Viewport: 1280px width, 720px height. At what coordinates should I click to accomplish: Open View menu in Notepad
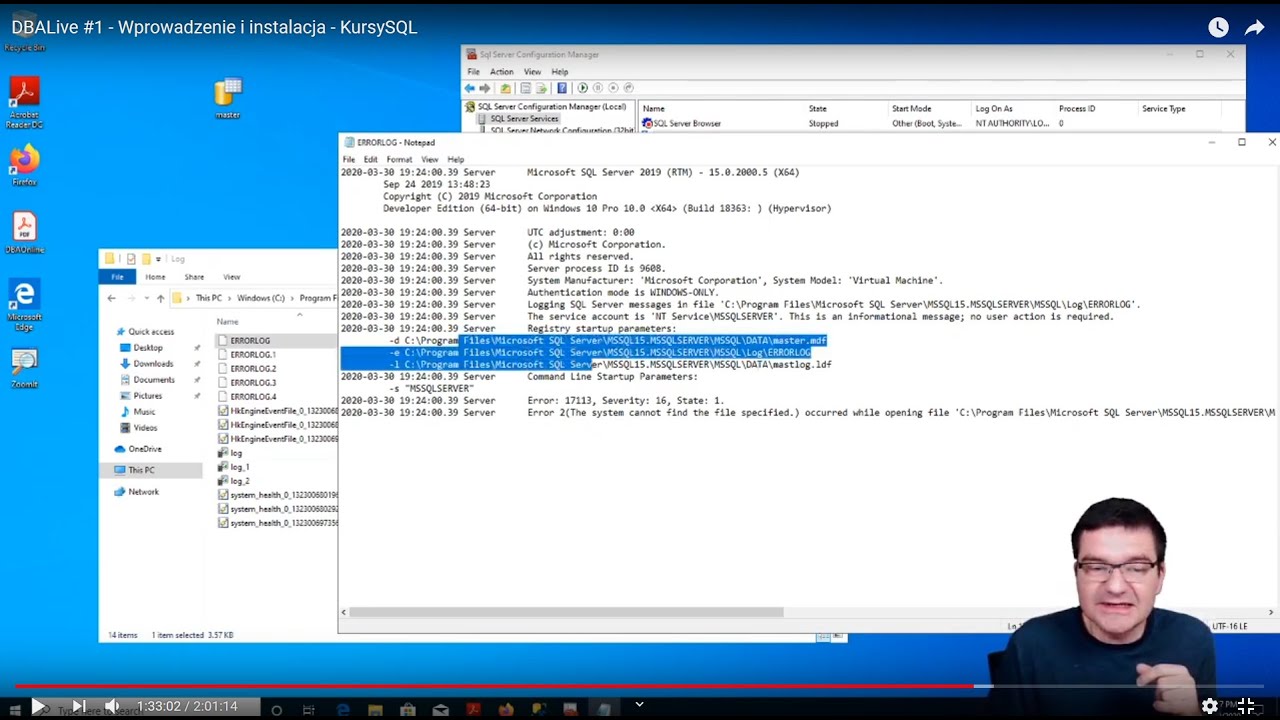pyautogui.click(x=429, y=159)
